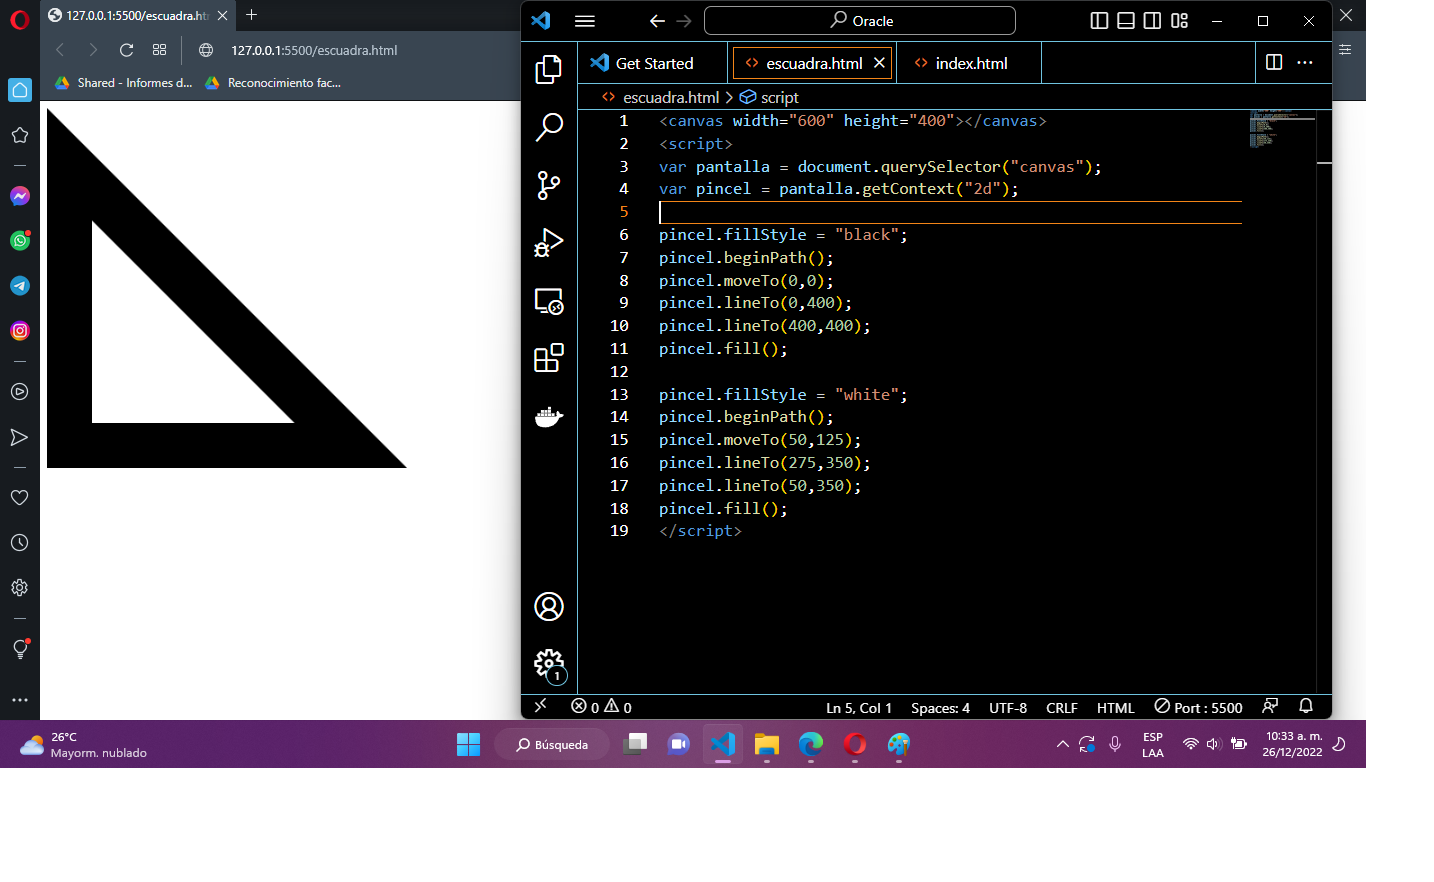Open a new Opera browser tab

tap(252, 15)
